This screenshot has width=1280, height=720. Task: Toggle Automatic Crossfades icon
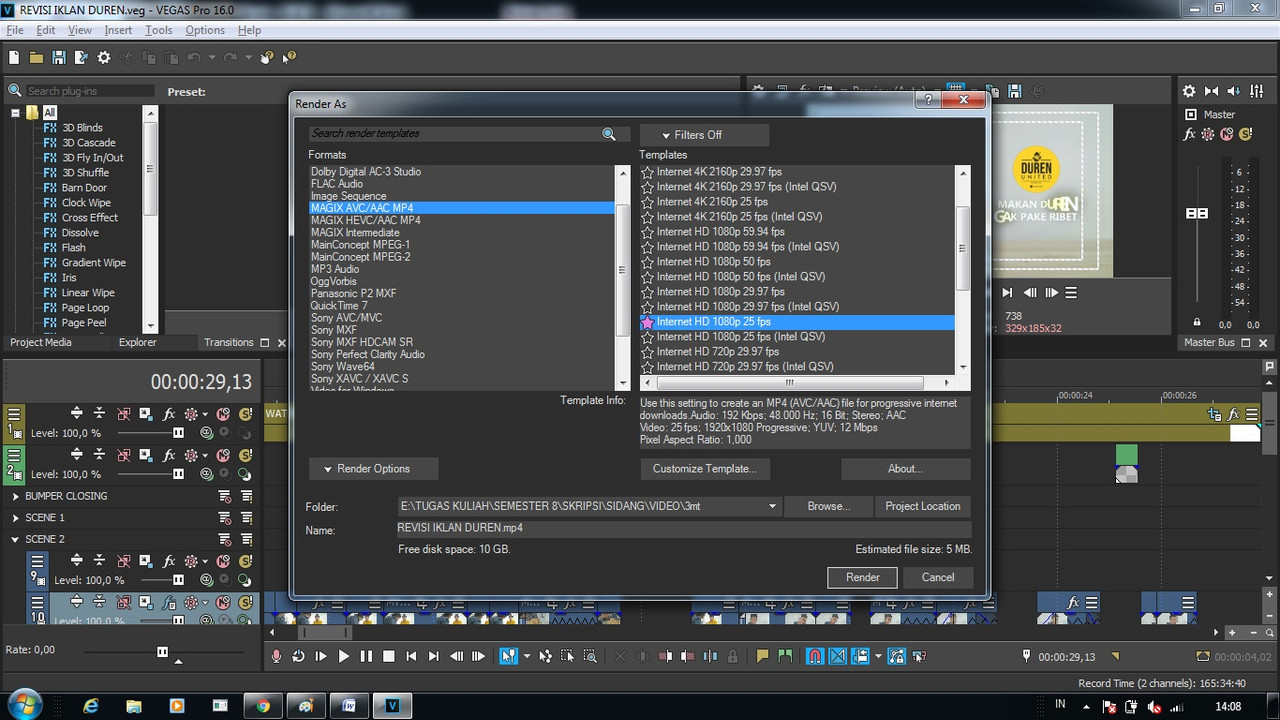pos(837,656)
